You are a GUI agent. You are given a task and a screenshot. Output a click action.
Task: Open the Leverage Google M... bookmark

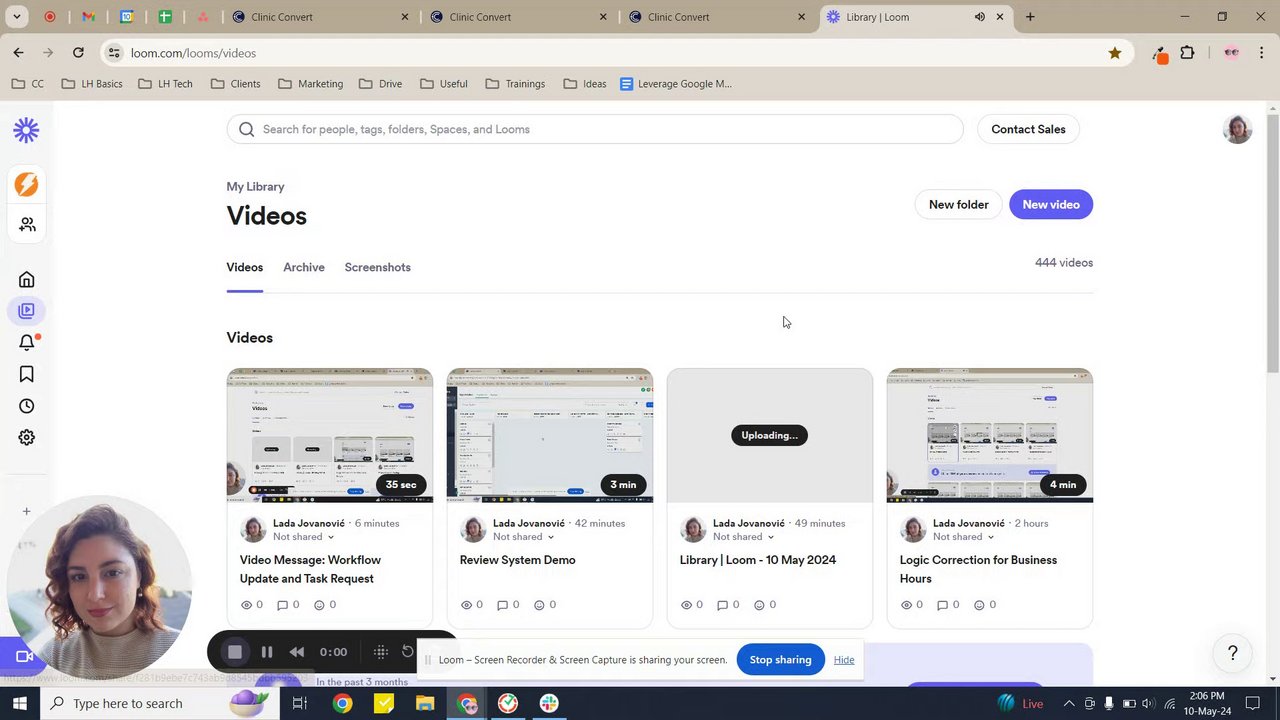676,84
